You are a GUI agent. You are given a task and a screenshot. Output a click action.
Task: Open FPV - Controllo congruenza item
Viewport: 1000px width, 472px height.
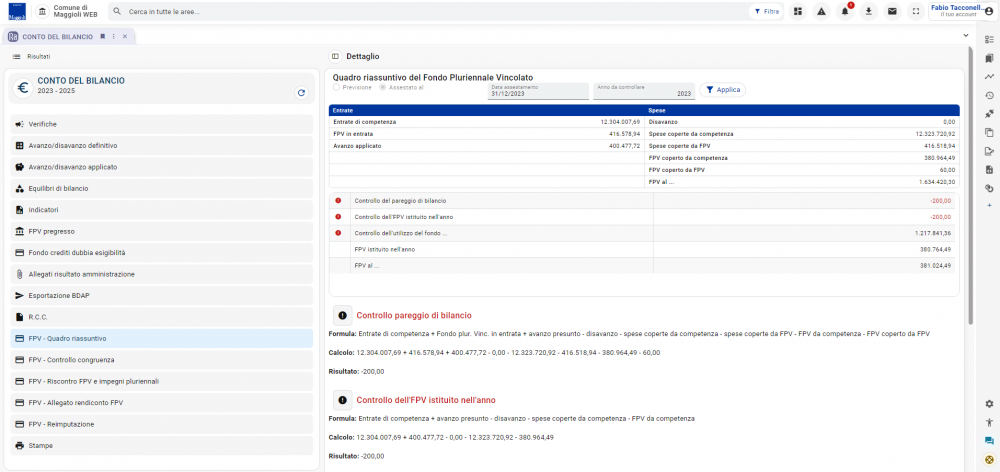161,360
